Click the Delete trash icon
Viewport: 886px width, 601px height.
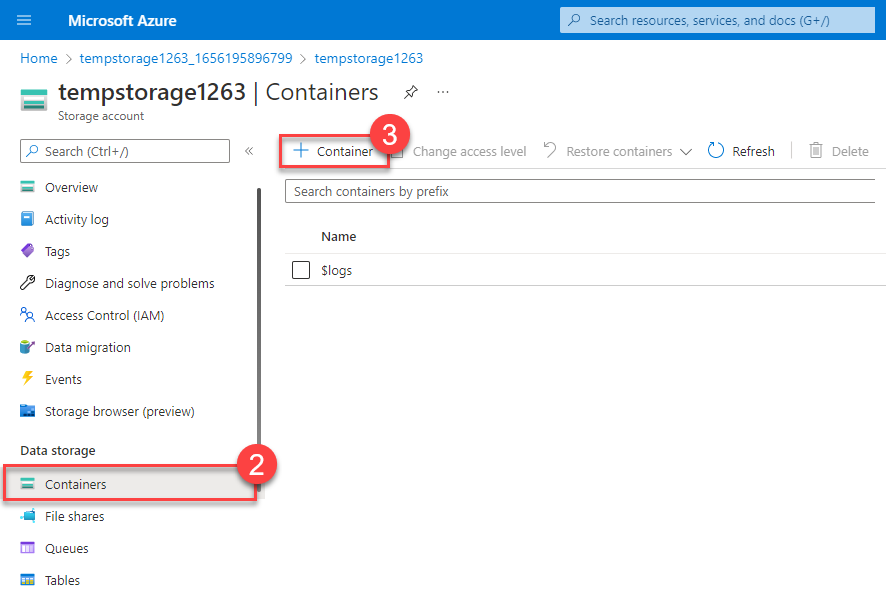[816, 151]
